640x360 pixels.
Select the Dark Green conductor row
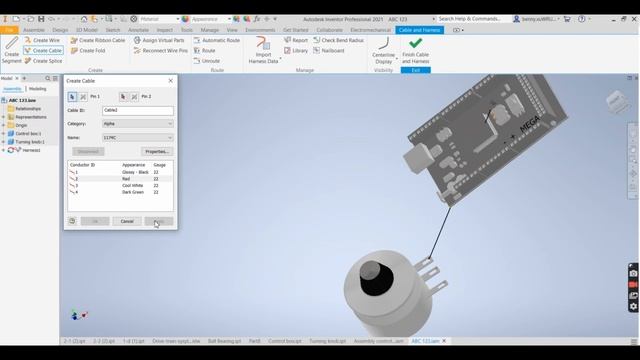[120, 192]
